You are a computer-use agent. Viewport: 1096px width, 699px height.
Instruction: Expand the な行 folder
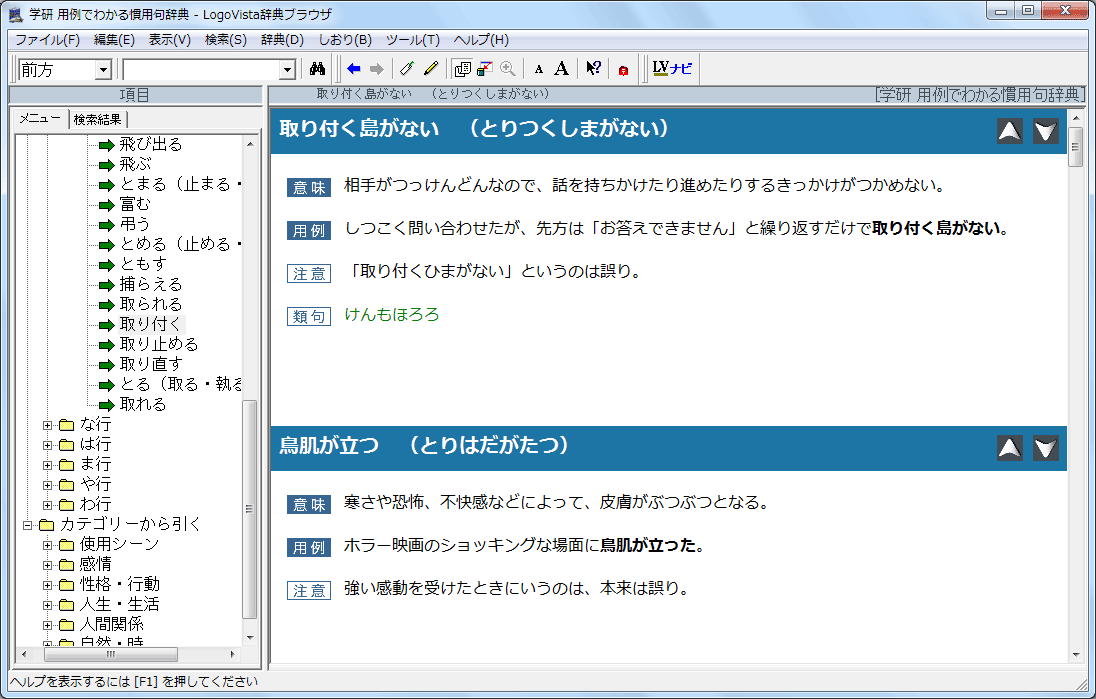[47, 425]
